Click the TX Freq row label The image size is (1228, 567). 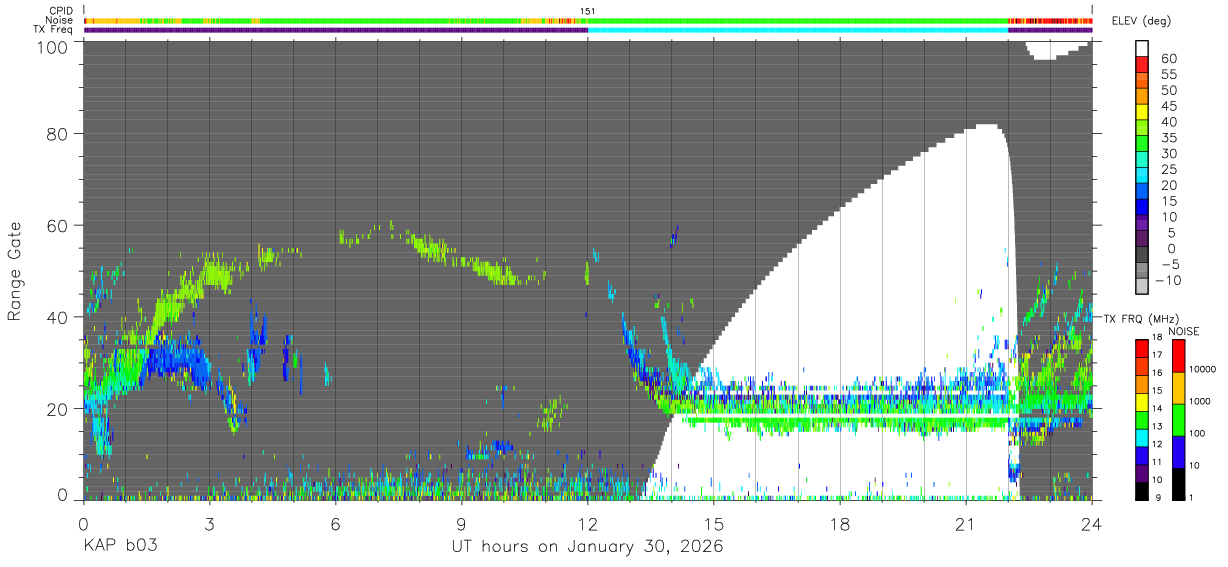53,29
